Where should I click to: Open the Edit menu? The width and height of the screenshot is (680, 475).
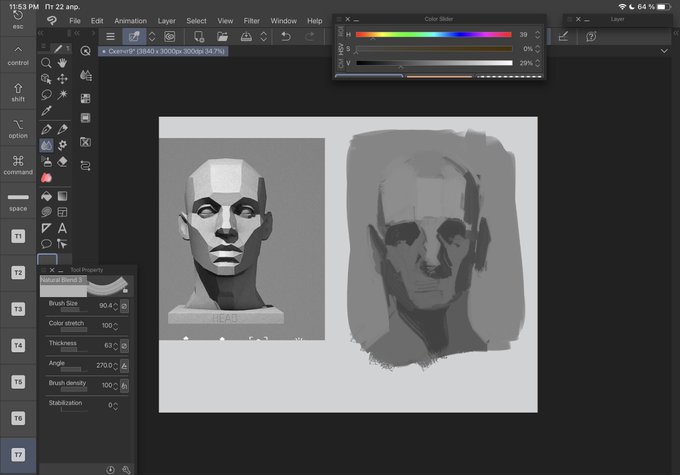[97, 21]
